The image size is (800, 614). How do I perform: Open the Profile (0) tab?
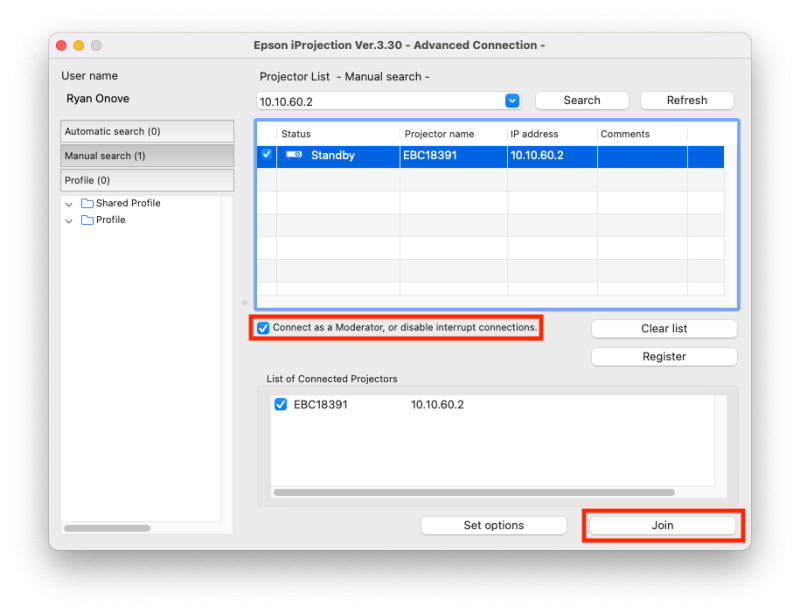click(147, 180)
